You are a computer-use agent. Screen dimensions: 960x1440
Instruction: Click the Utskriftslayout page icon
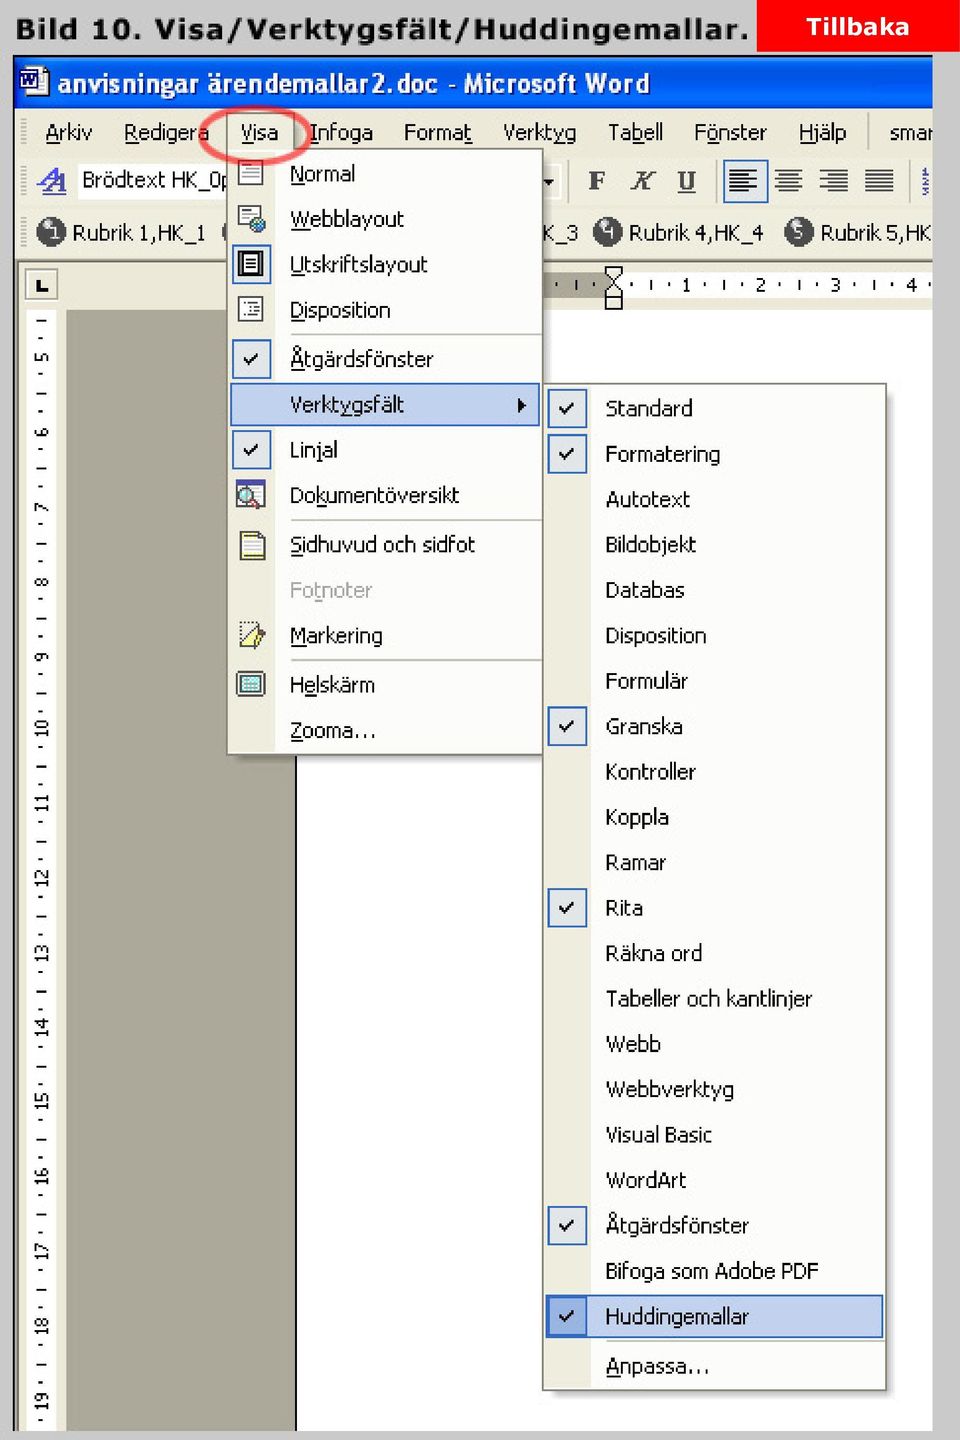point(251,264)
